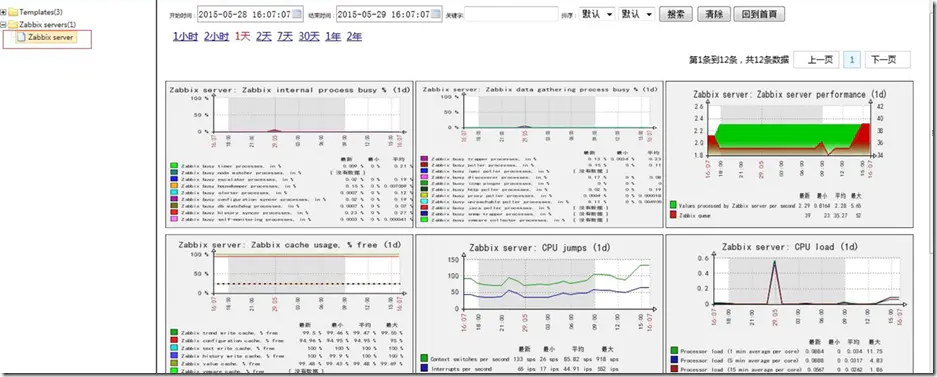This screenshot has width=937, height=377.
Task: Select the 2年 time range link
Action: coord(353,36)
